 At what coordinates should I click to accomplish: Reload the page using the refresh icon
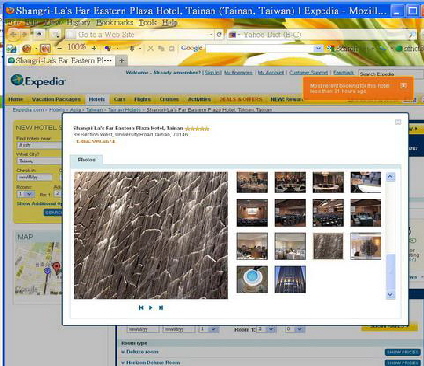pos(219,34)
